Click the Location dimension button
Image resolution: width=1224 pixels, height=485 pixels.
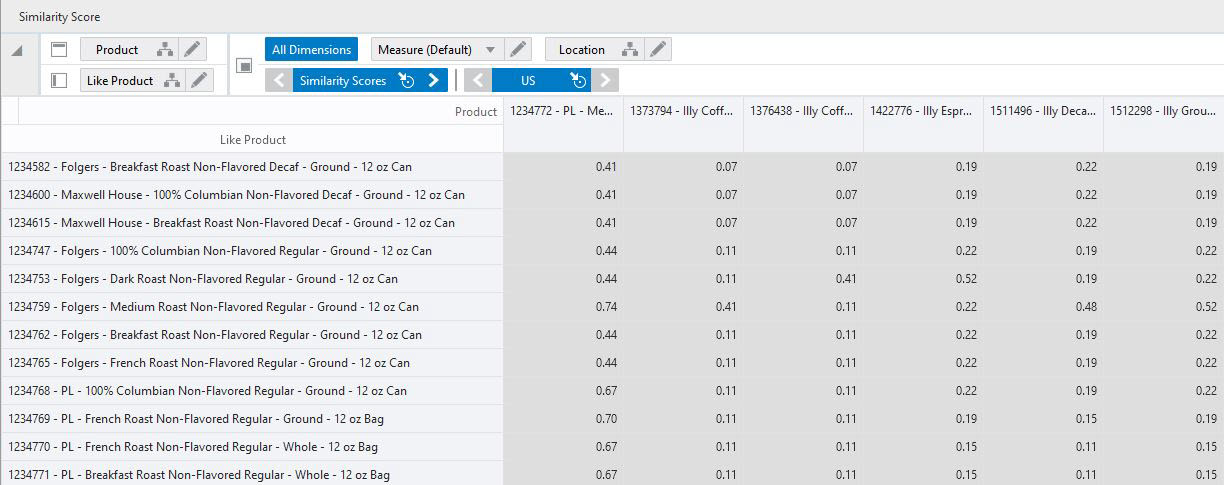point(581,50)
